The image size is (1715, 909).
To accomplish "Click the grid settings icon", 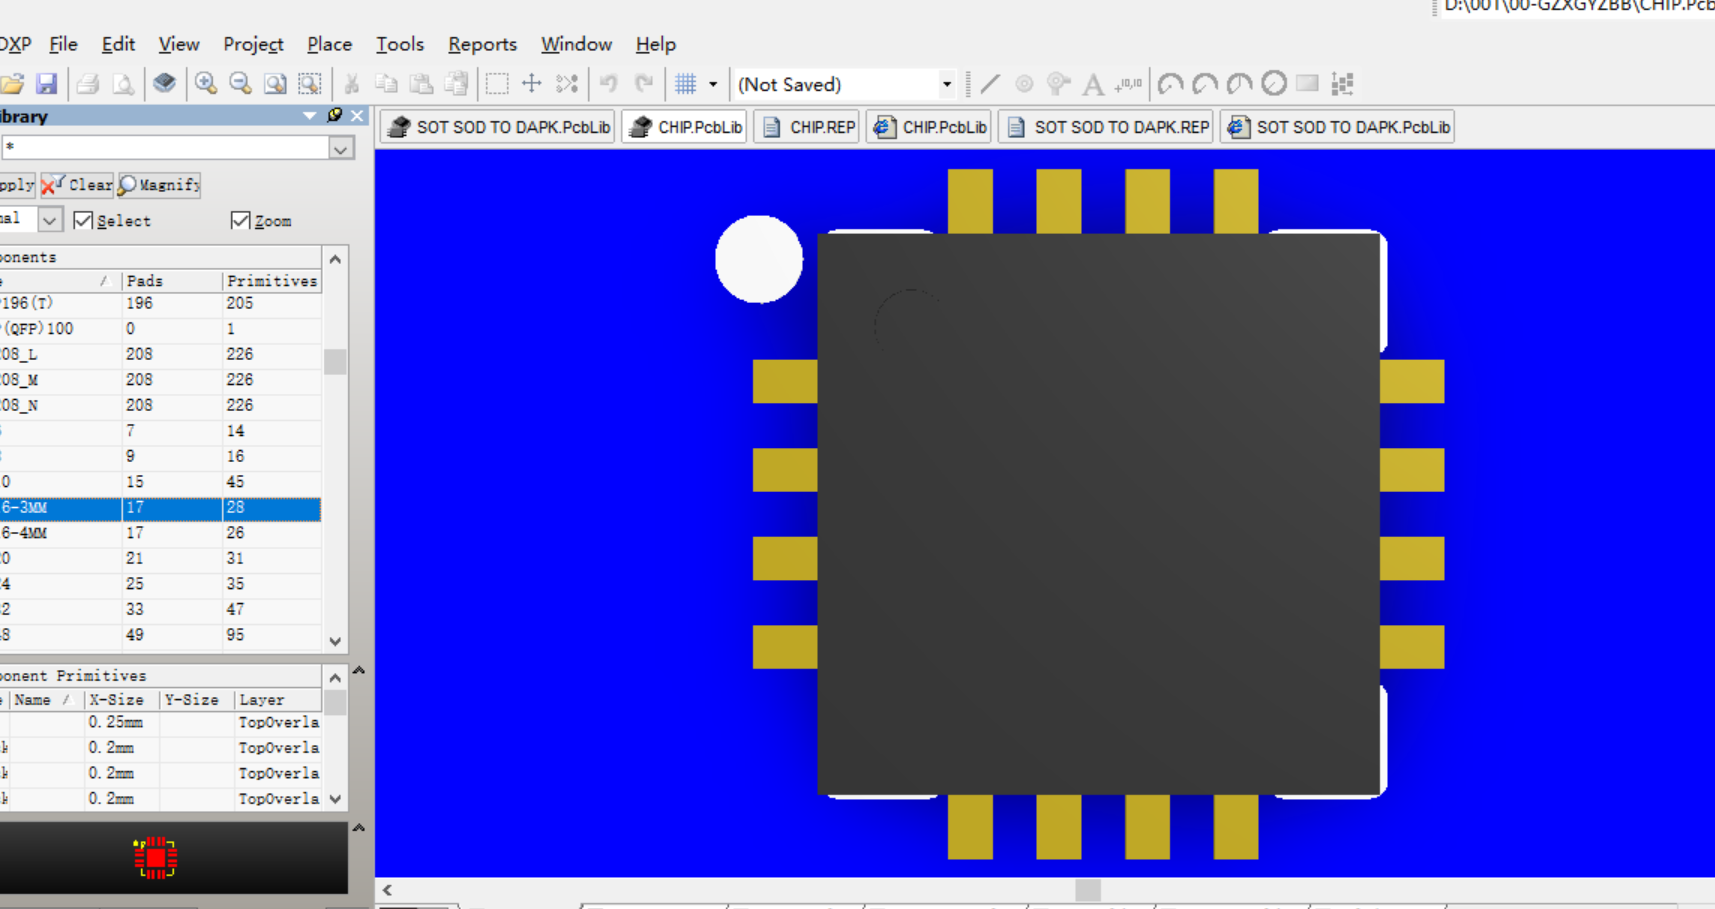I will pos(685,84).
